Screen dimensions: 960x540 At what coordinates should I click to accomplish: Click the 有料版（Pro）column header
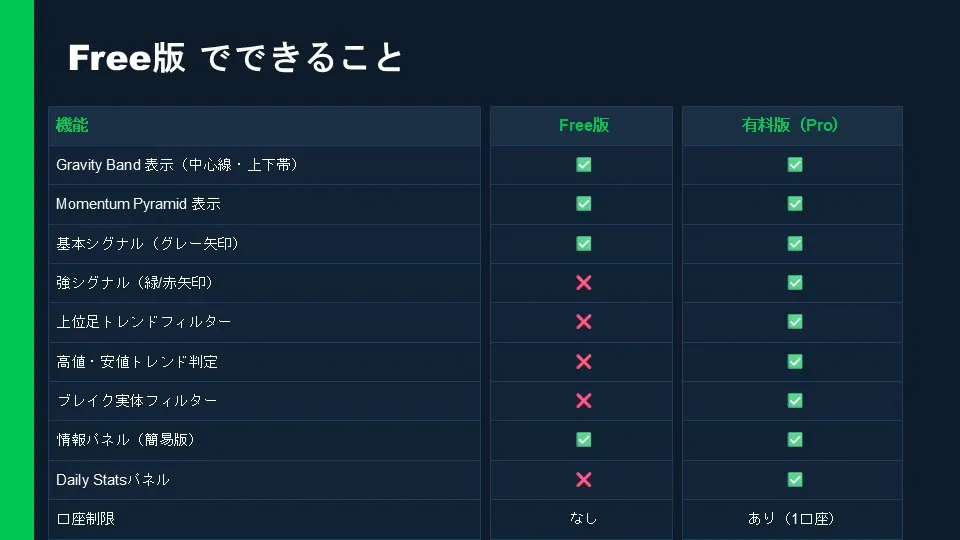coord(791,126)
